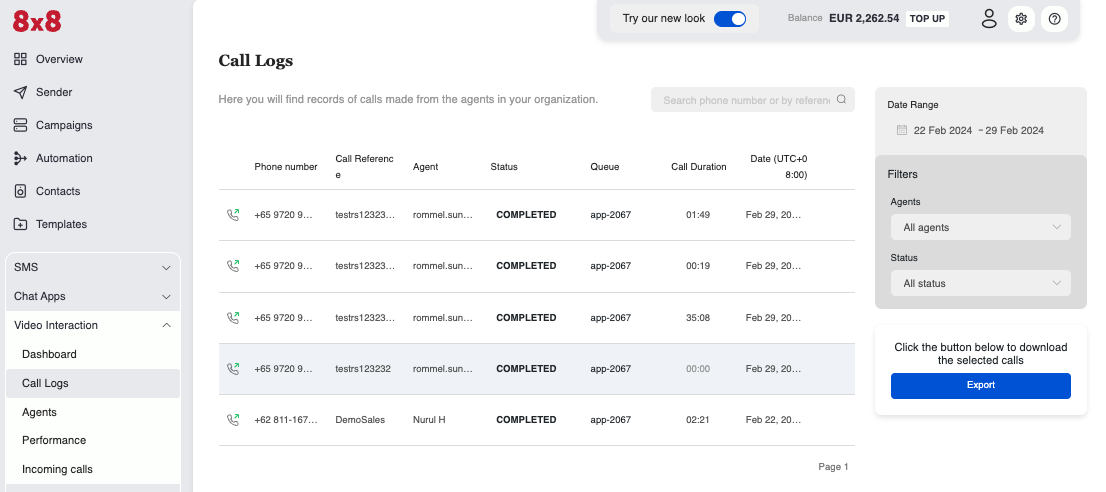The height and width of the screenshot is (492, 1106).
Task: Click the Automation icon in sidebar
Action: (20, 158)
